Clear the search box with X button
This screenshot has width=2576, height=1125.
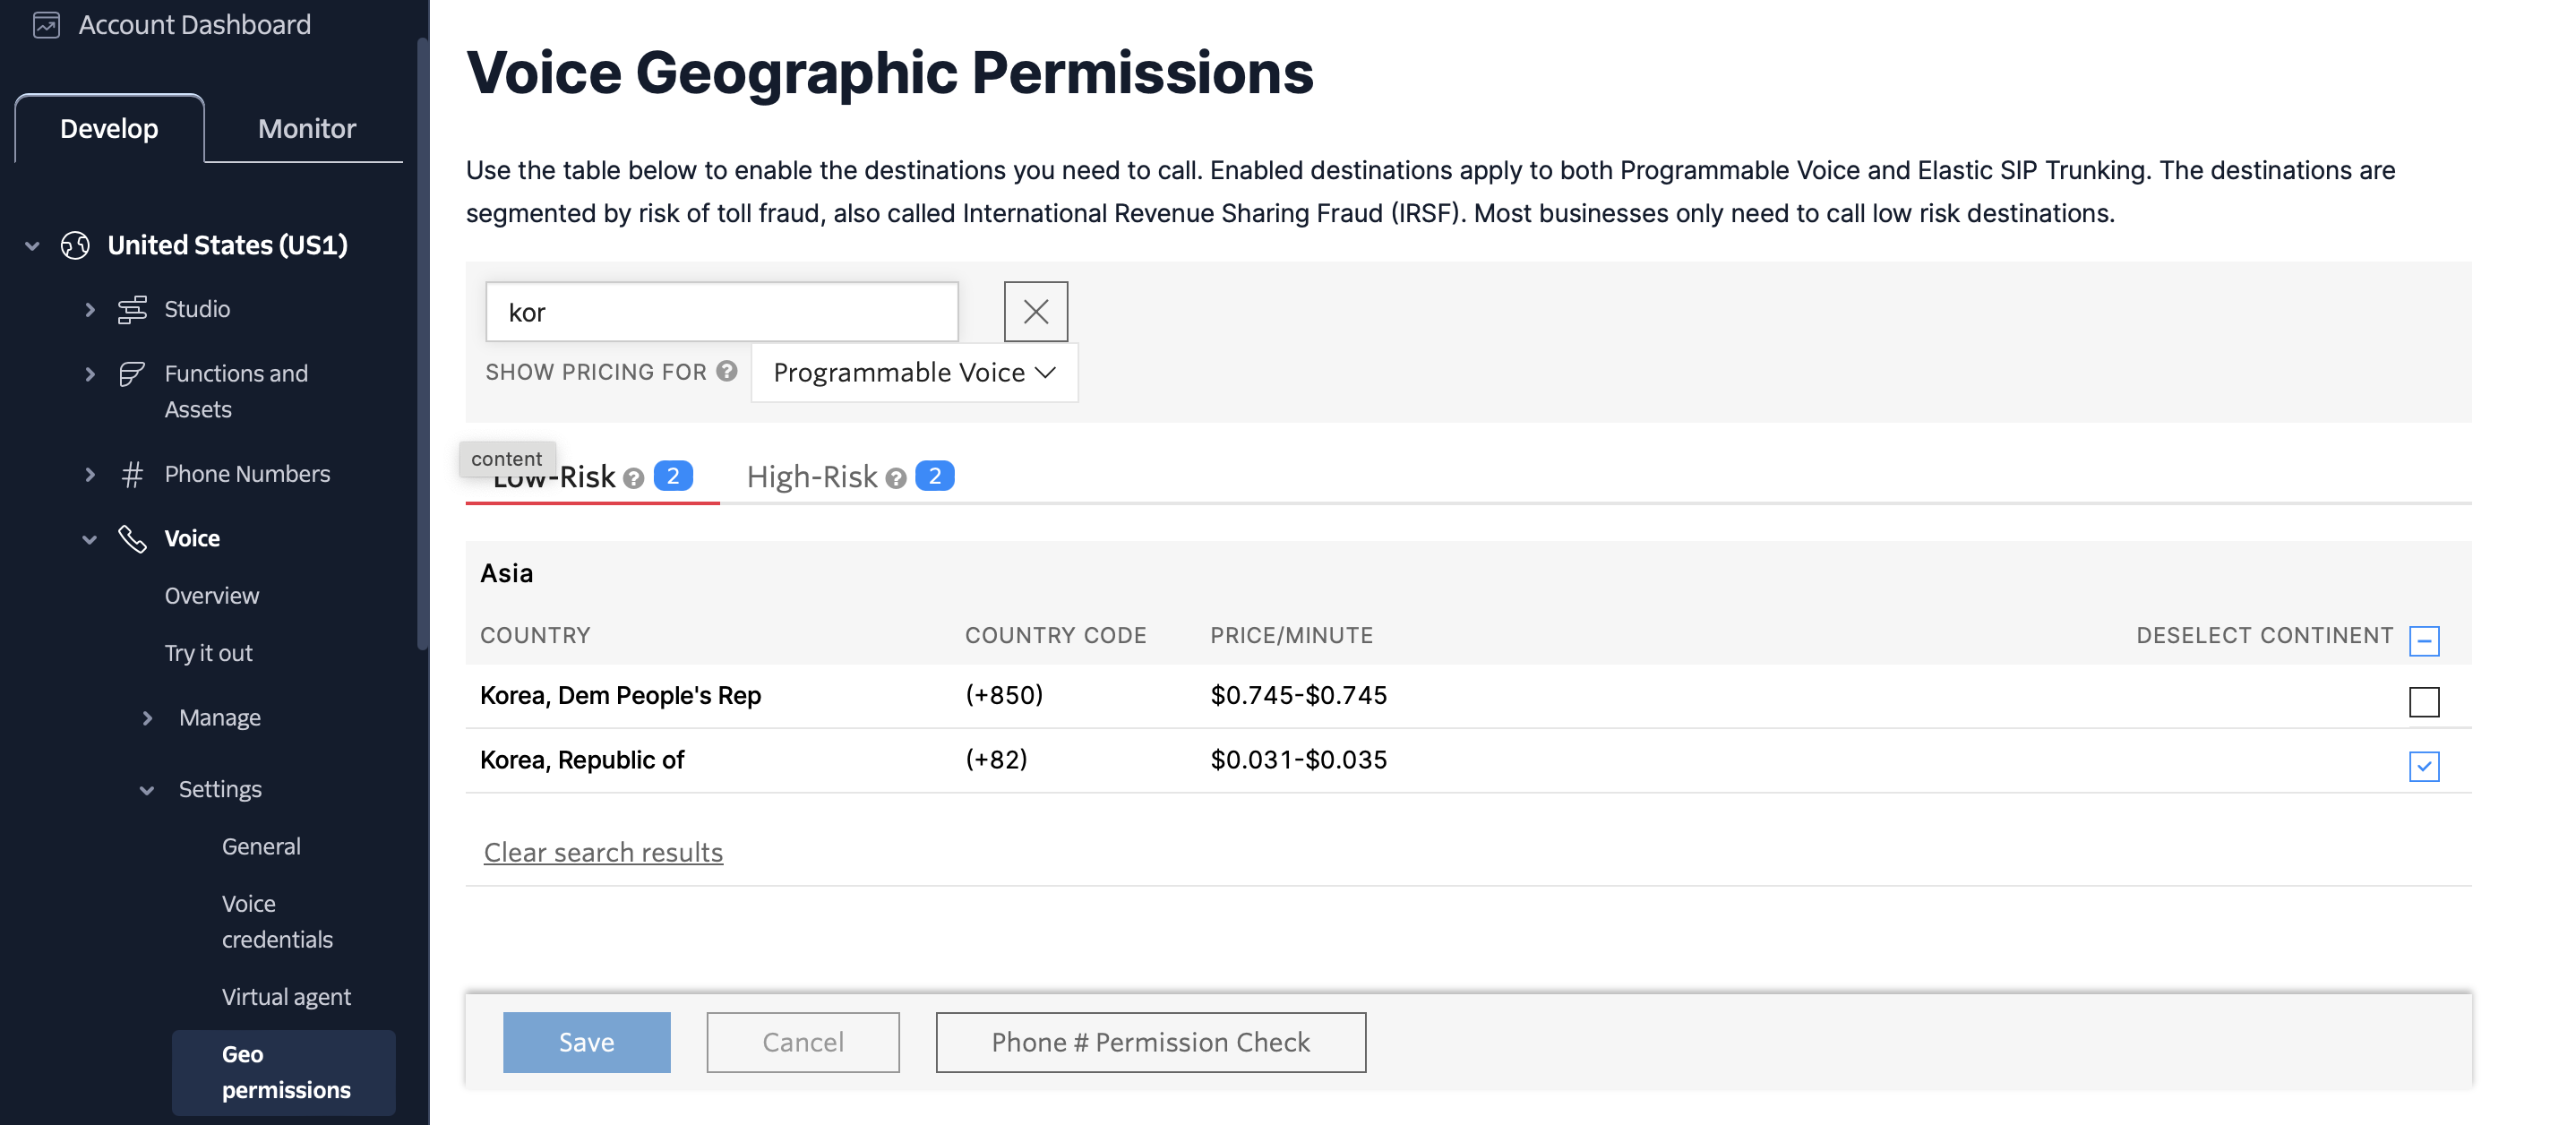(x=1035, y=311)
